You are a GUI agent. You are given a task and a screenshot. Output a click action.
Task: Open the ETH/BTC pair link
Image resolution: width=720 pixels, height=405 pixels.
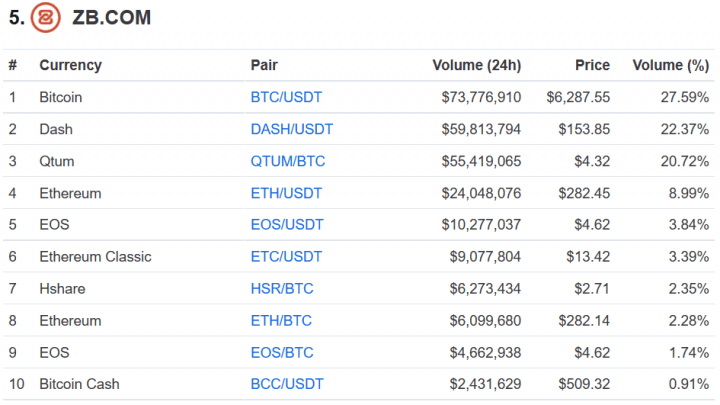coord(281,321)
